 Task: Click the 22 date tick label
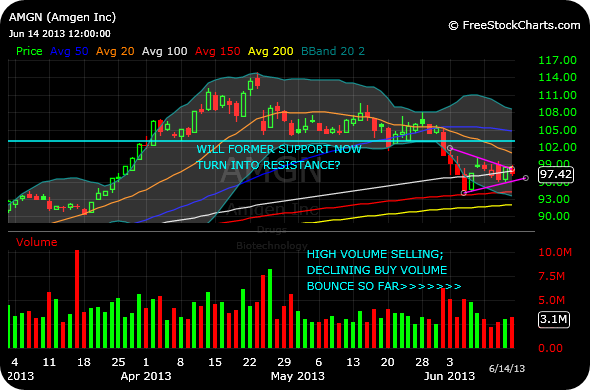(249, 362)
